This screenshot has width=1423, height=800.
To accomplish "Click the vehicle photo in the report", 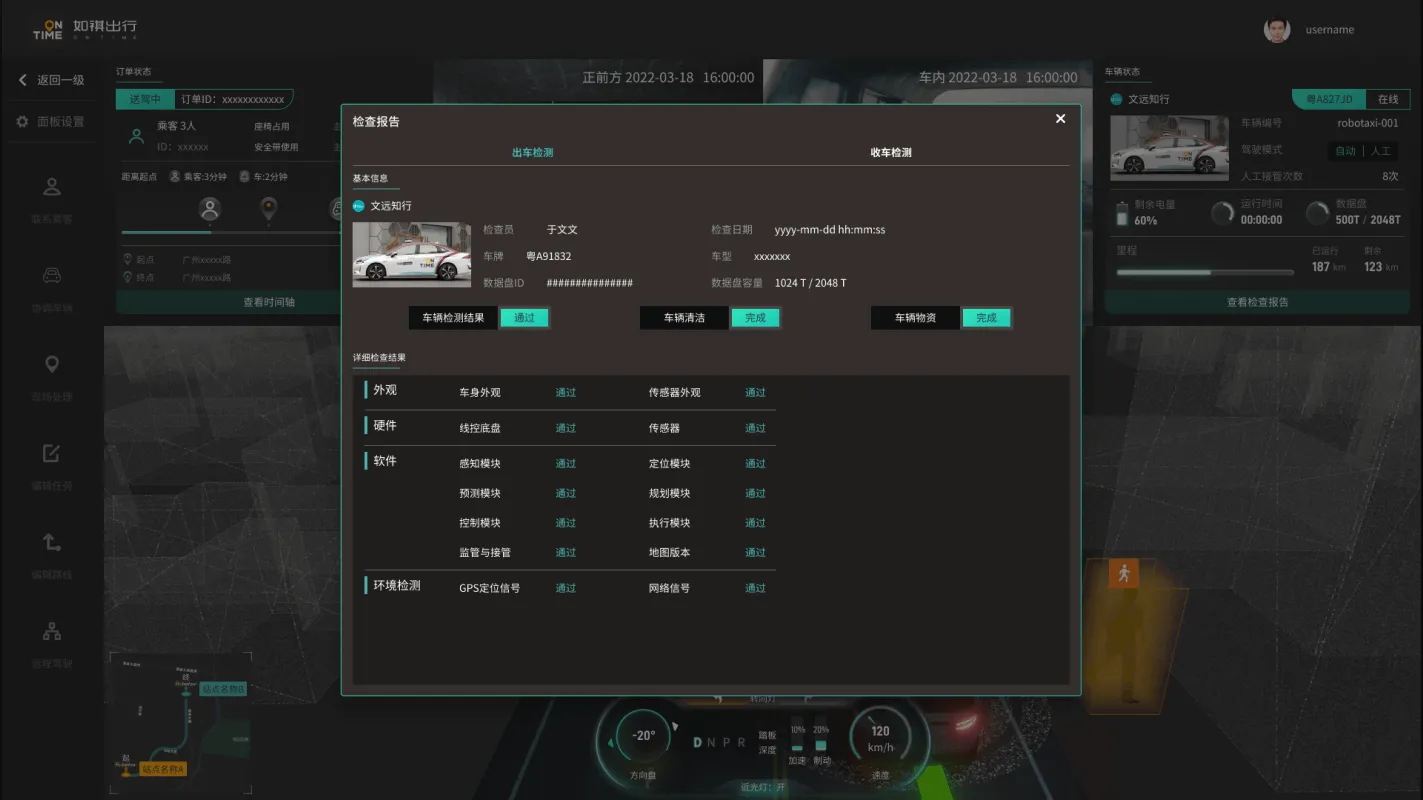I will coord(411,253).
